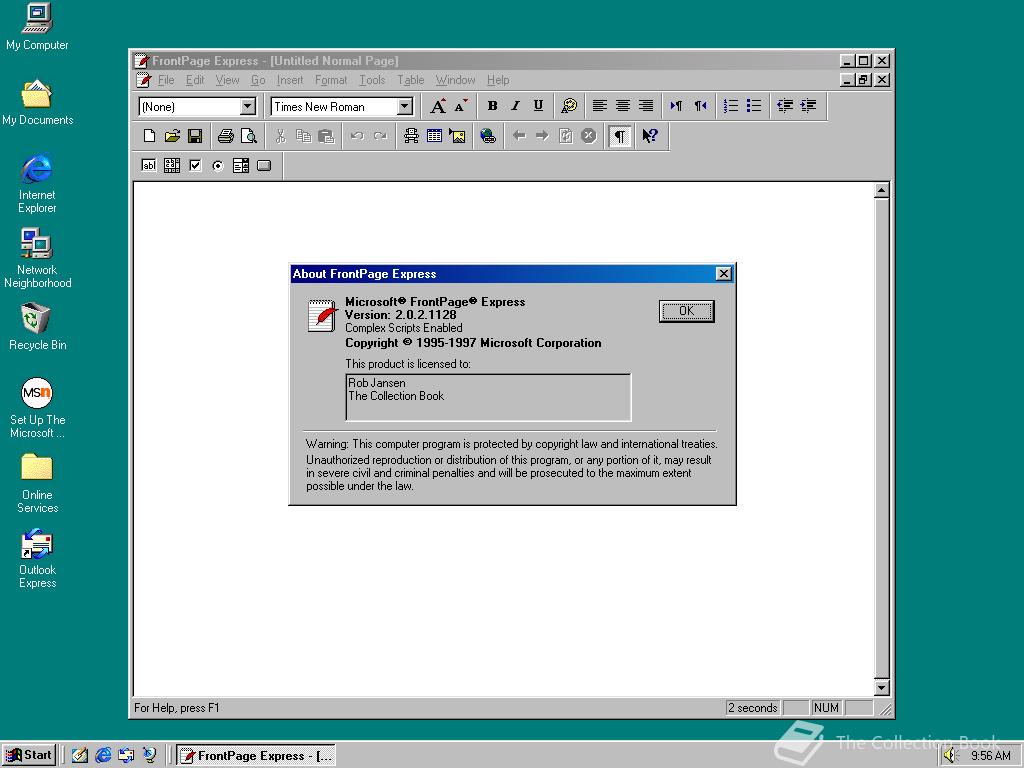Center align text
This screenshot has height=768, width=1024.
click(x=623, y=106)
